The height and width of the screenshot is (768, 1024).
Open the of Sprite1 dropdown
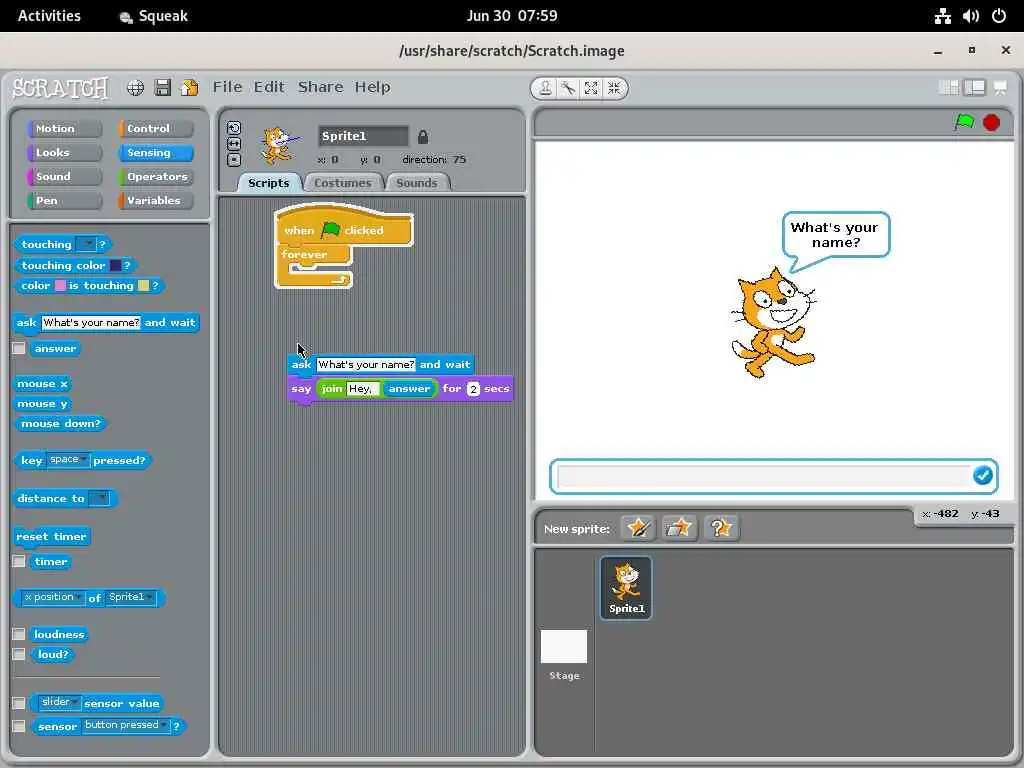(x=131, y=598)
